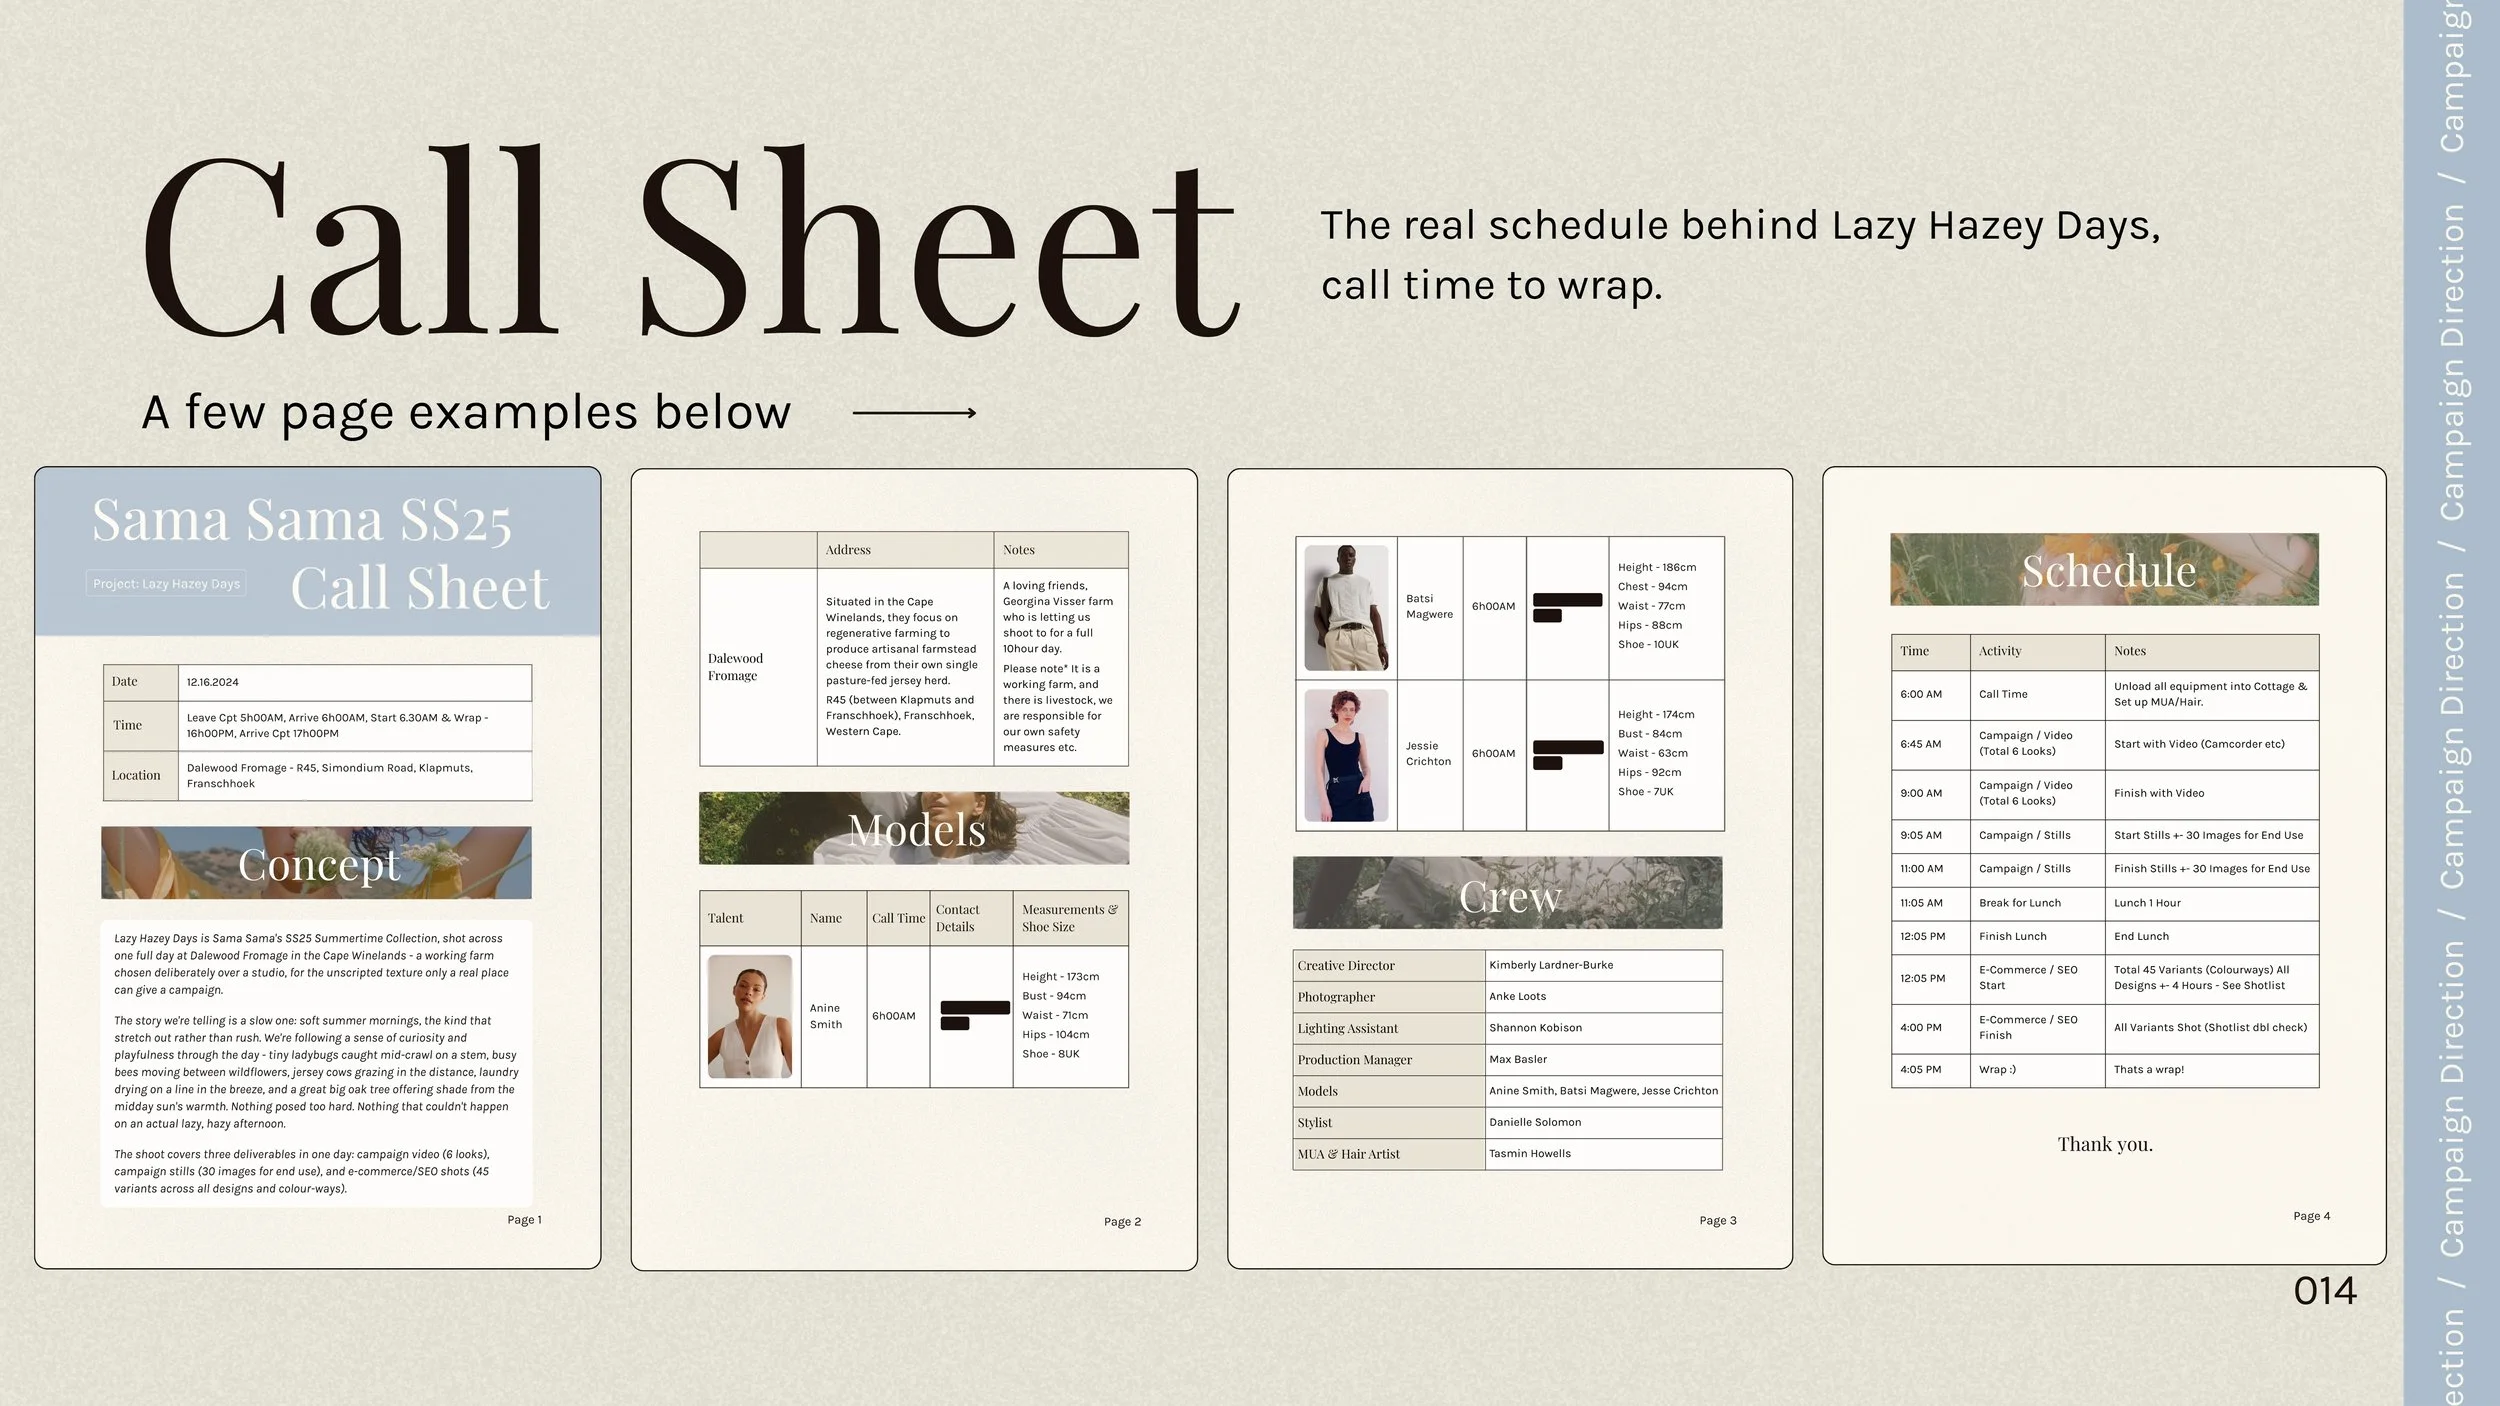Image resolution: width=2500 pixels, height=1406 pixels.
Task: Open Jessie Crichton's talent photo
Action: pos(1346,756)
